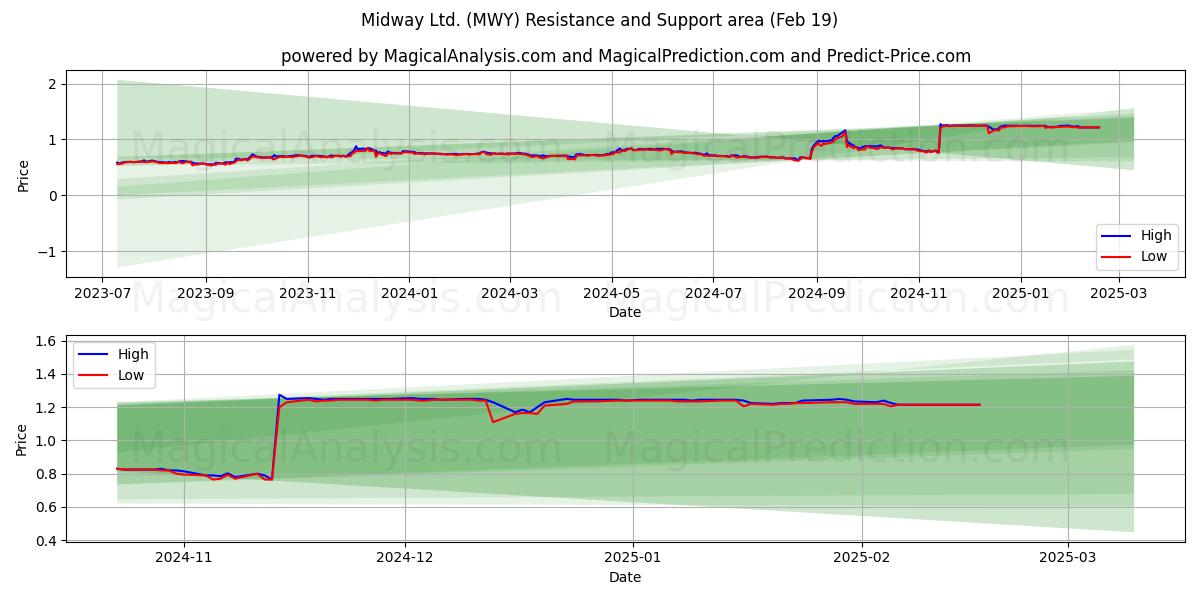This screenshot has height=600, width=1200.
Task: Click the '2024-03' x-axis label on top chart
Action: coord(510,295)
